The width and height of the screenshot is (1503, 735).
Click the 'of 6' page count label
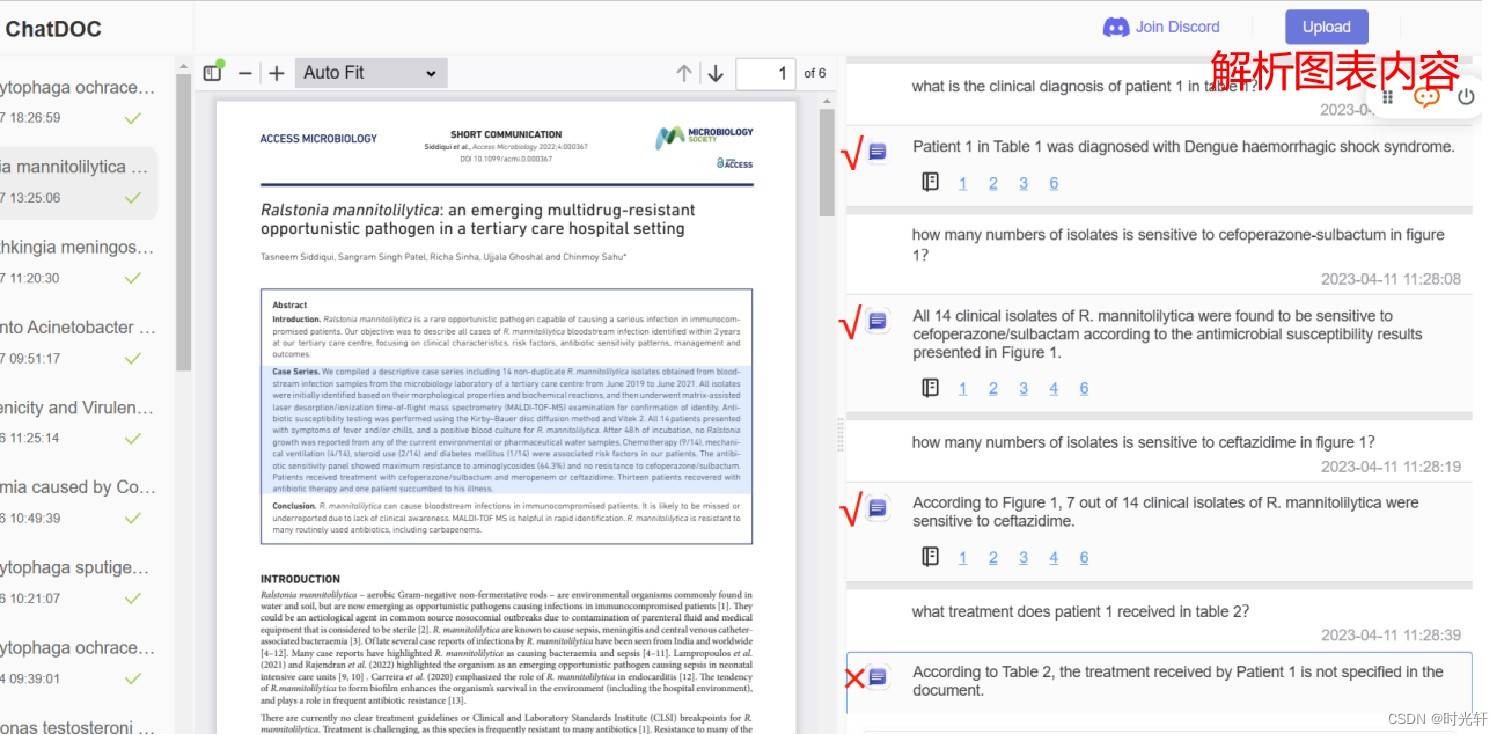(x=815, y=73)
